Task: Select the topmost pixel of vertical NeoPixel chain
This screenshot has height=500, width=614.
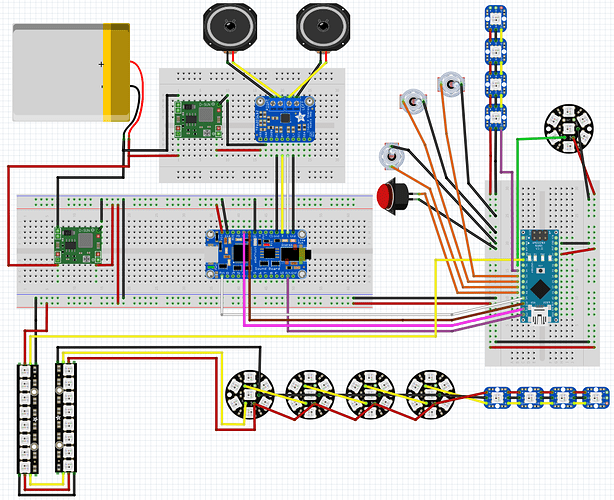Action: coord(496,18)
